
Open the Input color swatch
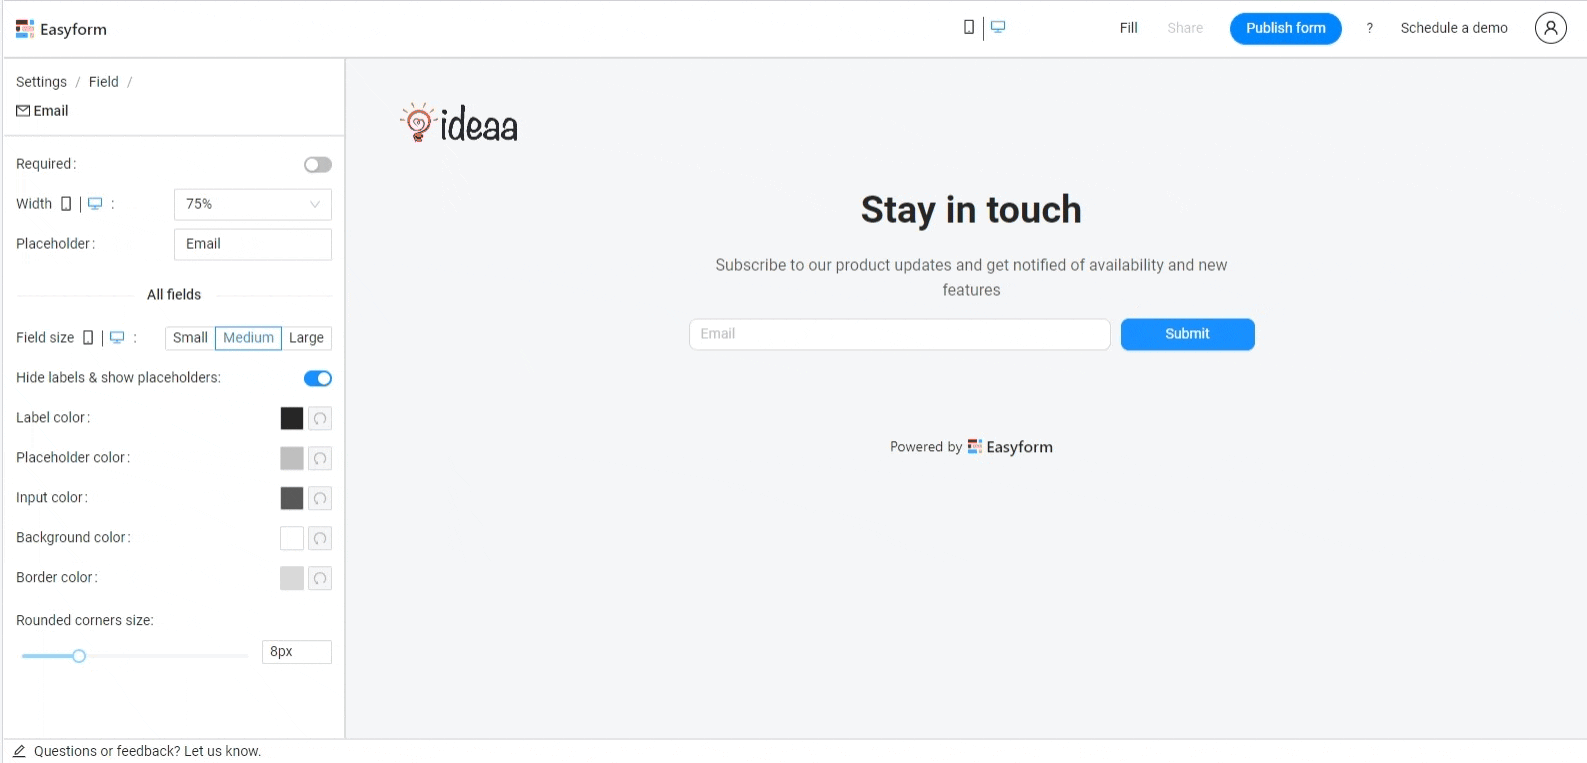(x=292, y=499)
